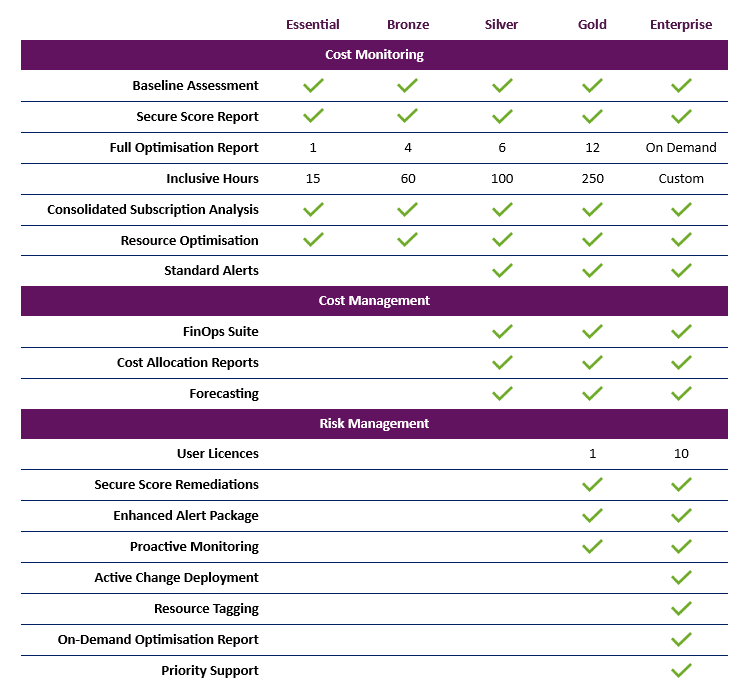Click the Enterprise Custom inclusive hours value

tap(681, 179)
